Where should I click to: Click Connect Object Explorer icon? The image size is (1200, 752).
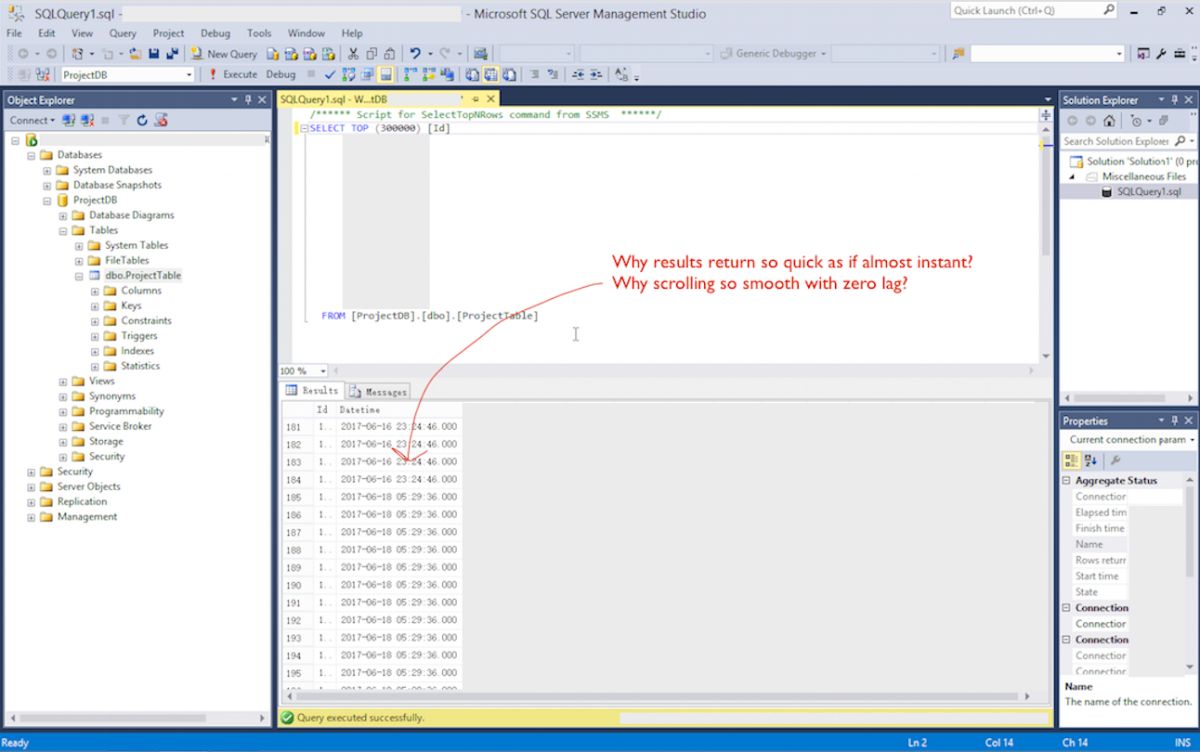(x=68, y=120)
